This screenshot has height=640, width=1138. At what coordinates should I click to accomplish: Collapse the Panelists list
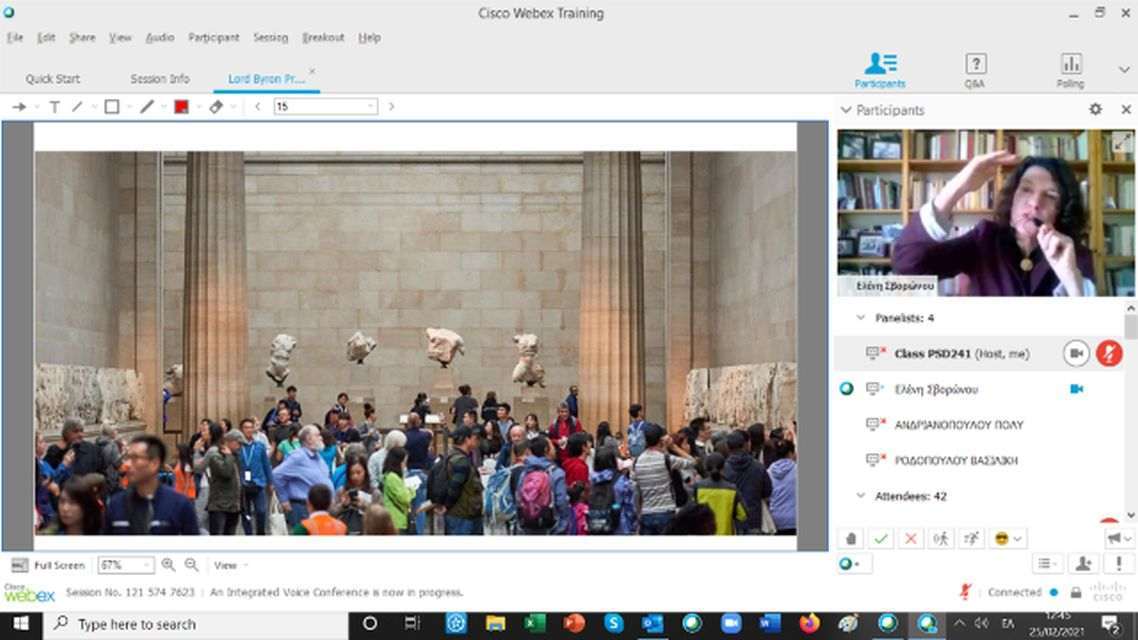click(860, 318)
